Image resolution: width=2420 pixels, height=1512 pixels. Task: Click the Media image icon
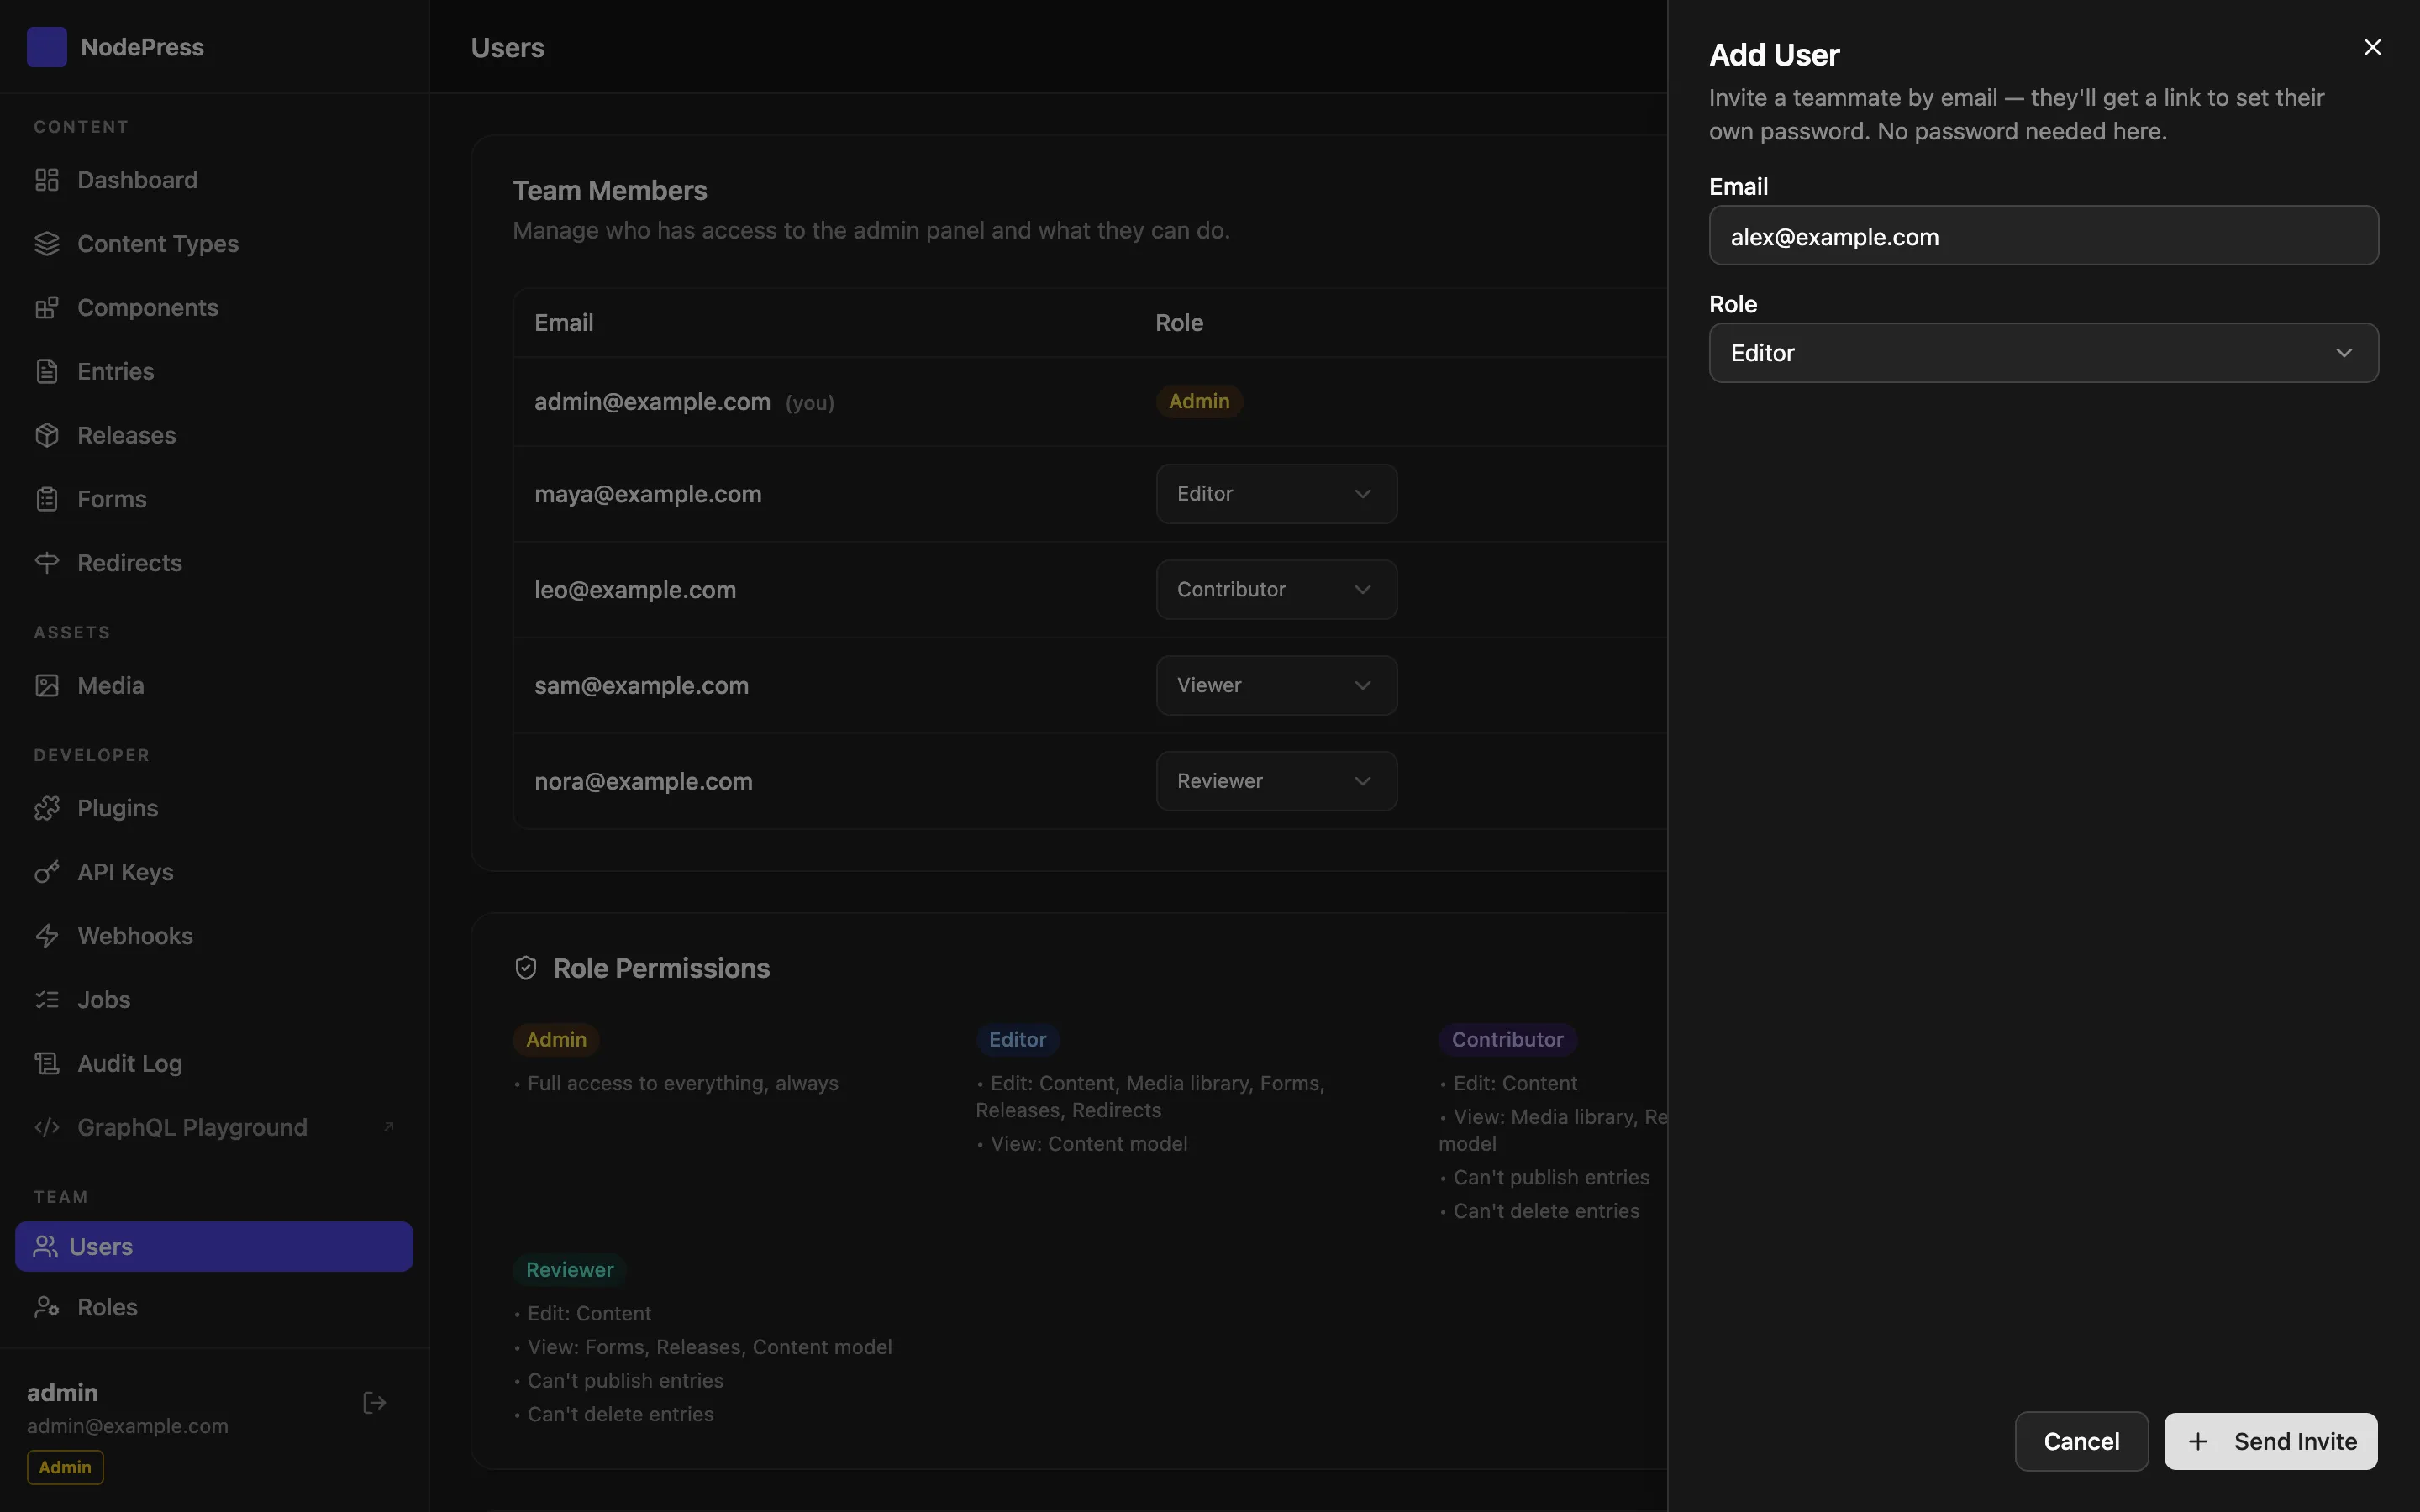47,686
